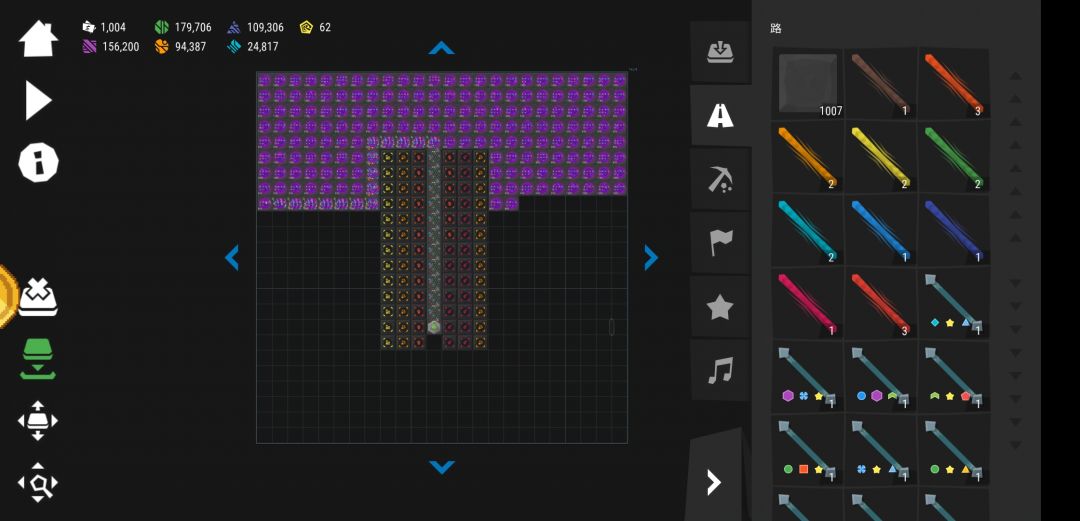This screenshot has width=1080, height=521.
Task: Select the dark blue road item
Action: (954, 230)
